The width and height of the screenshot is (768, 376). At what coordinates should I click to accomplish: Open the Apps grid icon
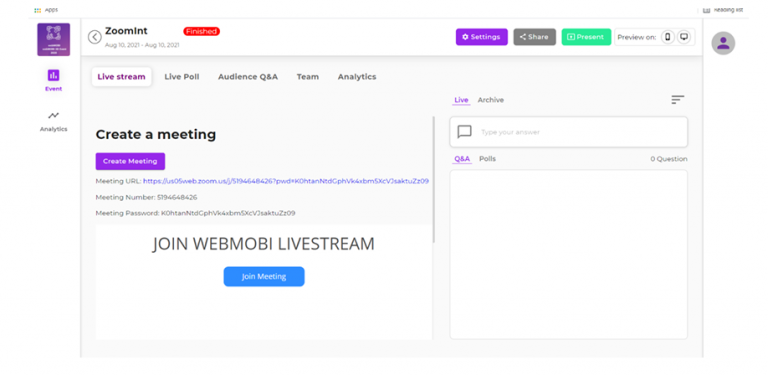38,10
